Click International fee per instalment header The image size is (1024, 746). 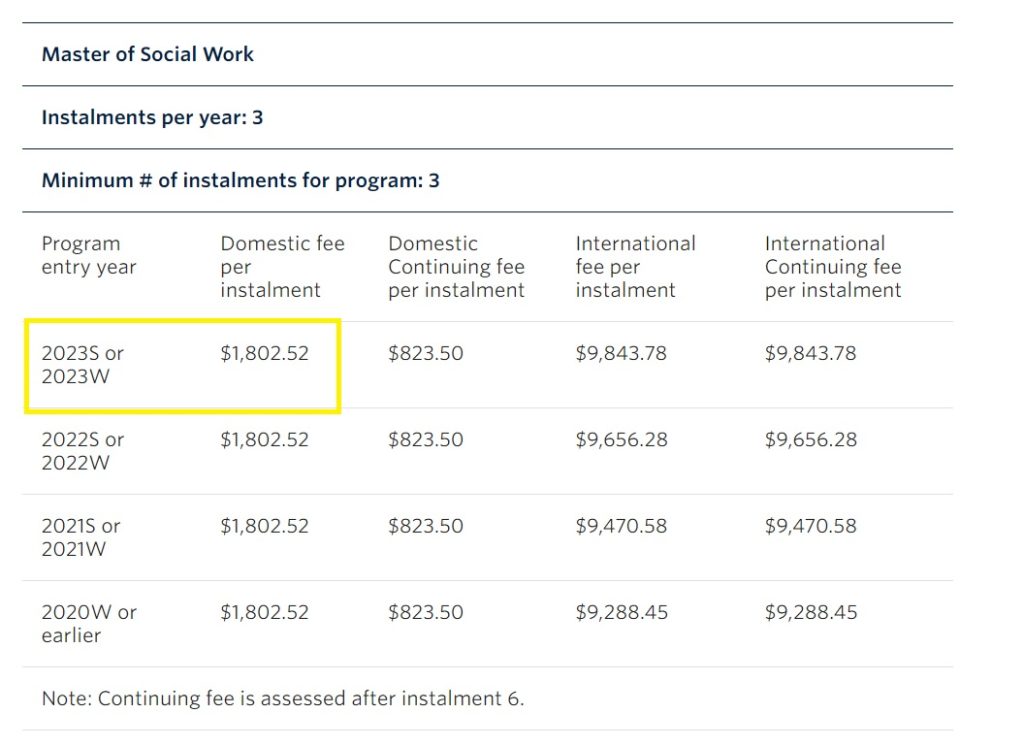point(635,267)
